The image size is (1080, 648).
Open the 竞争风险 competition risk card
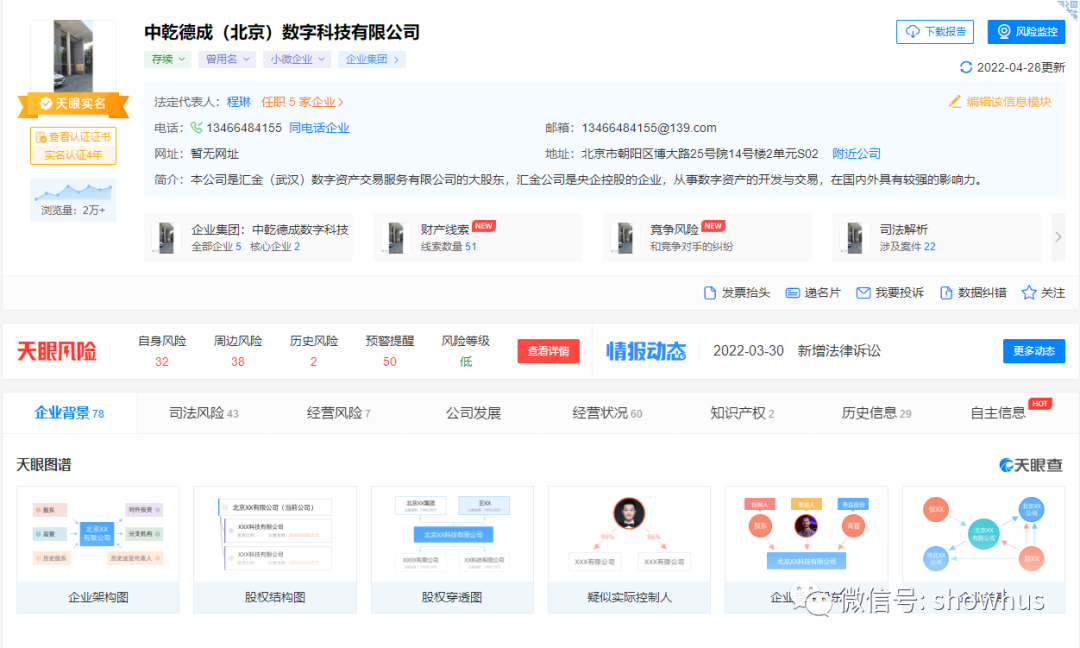[x=707, y=237]
